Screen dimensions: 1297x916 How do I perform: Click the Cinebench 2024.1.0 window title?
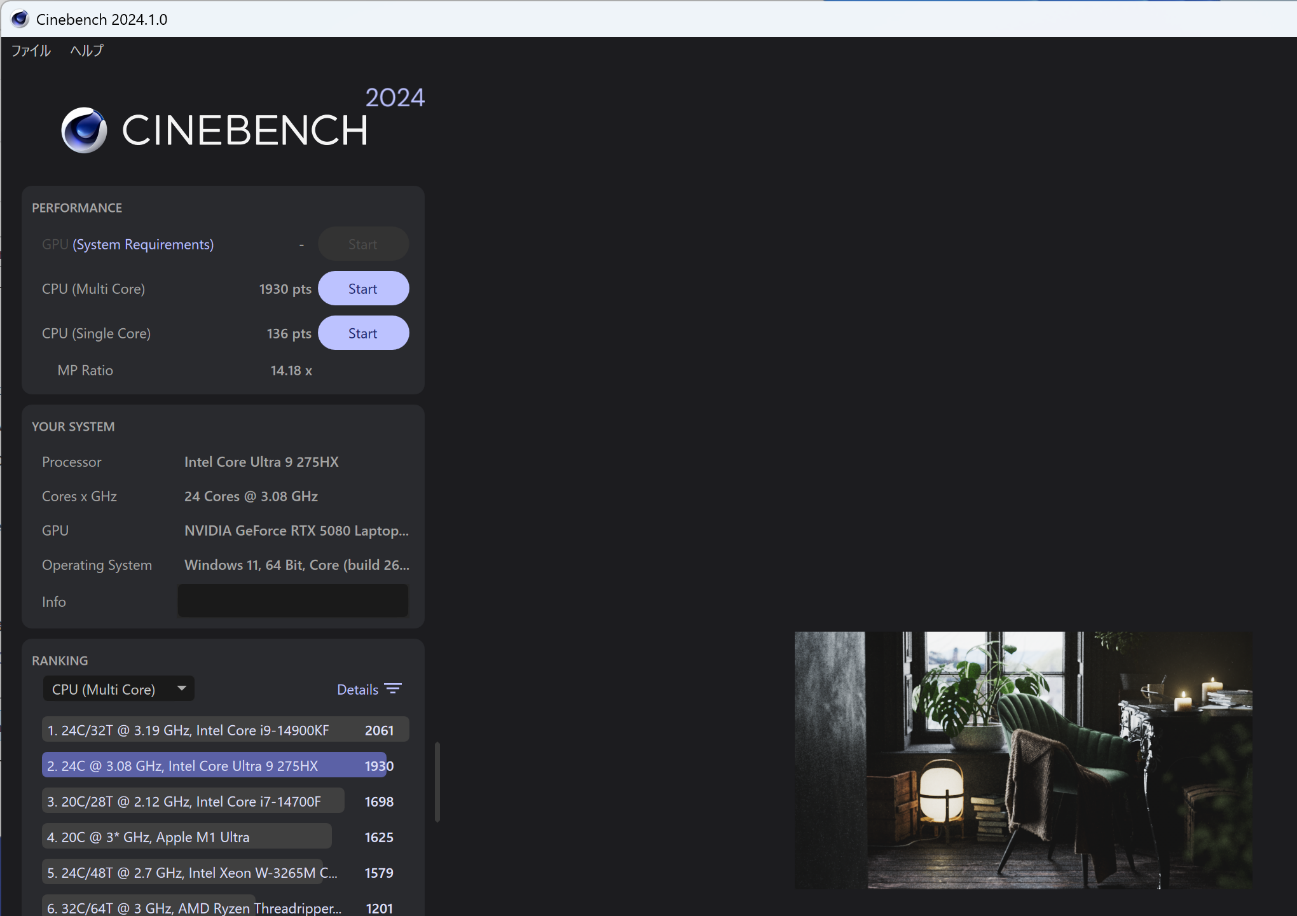[x=102, y=19]
